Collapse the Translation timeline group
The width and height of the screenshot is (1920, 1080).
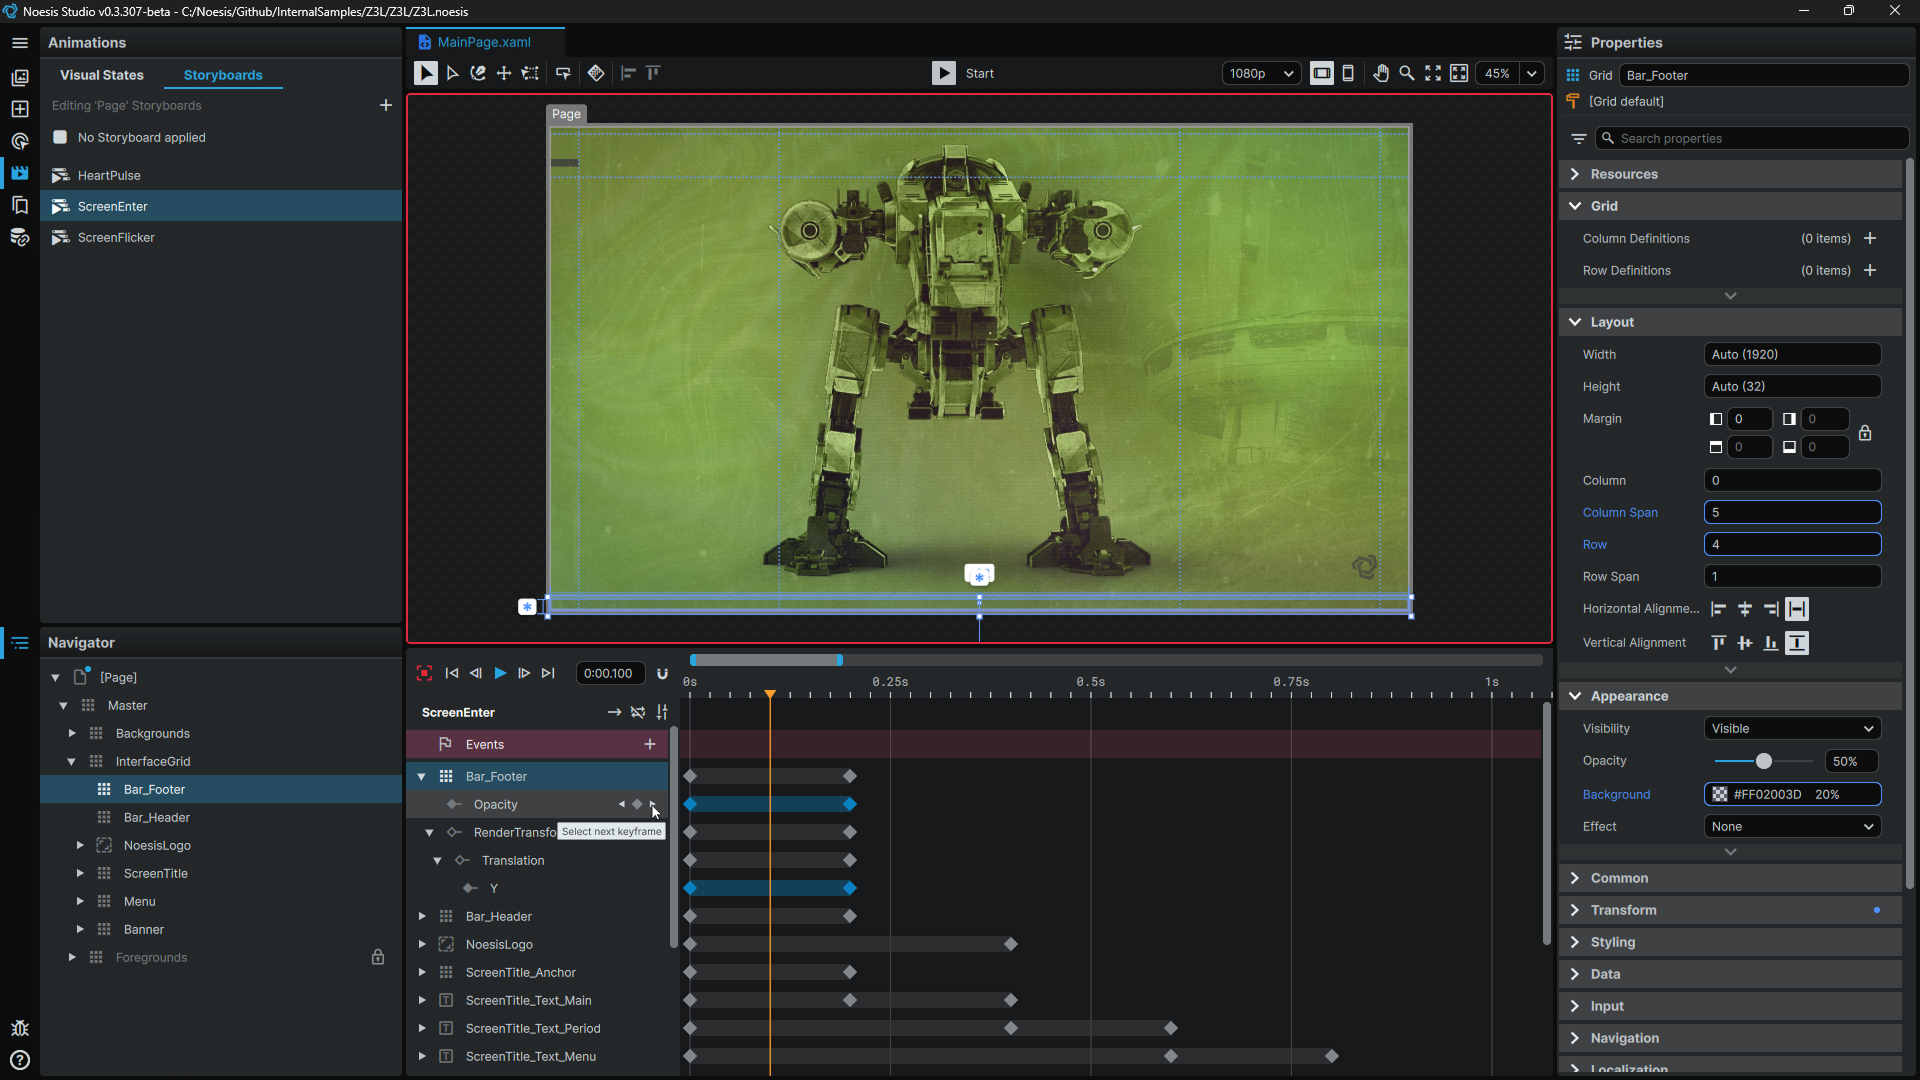pos(438,860)
